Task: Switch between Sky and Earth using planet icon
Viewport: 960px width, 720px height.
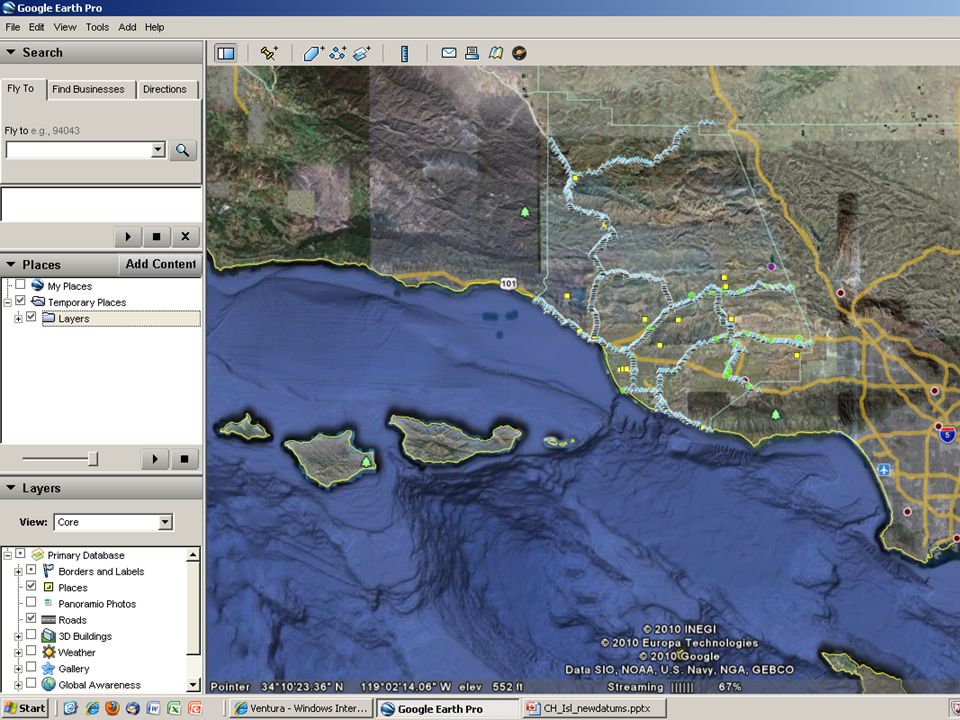Action: click(519, 53)
